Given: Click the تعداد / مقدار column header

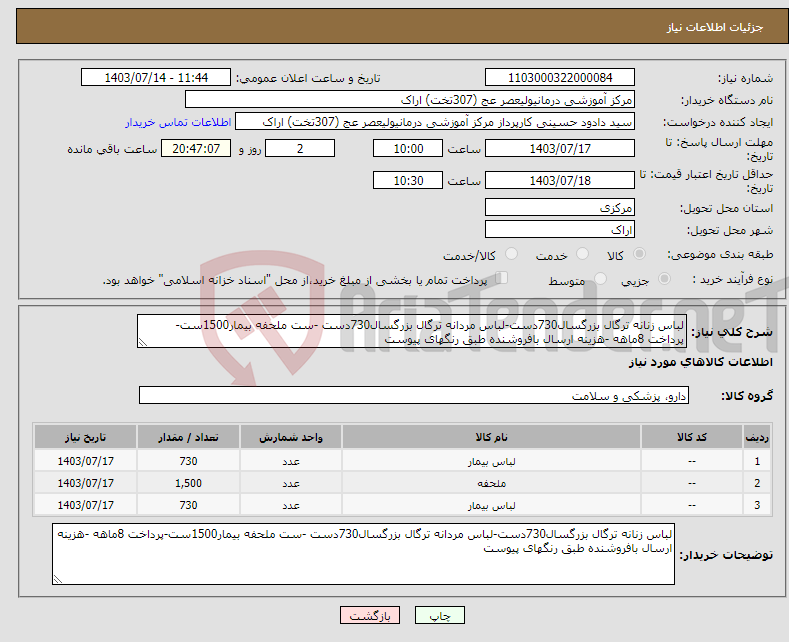Looking at the screenshot, I should pyautogui.click(x=188, y=437).
